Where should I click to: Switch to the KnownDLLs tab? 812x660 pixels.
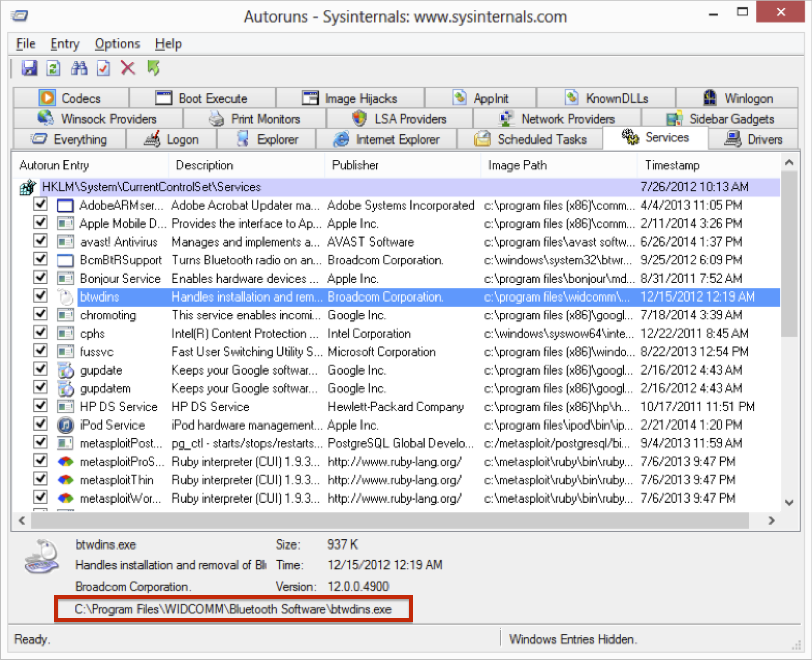606,98
